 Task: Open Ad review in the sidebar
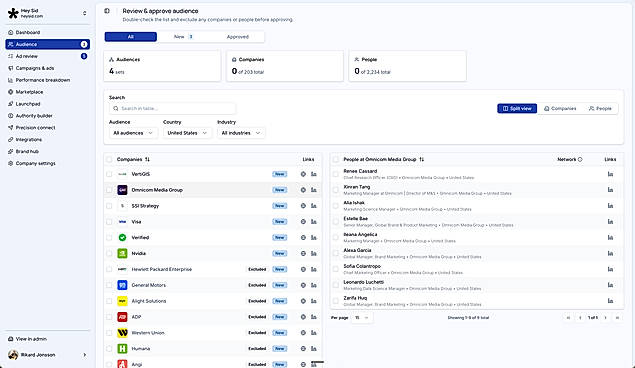point(47,56)
